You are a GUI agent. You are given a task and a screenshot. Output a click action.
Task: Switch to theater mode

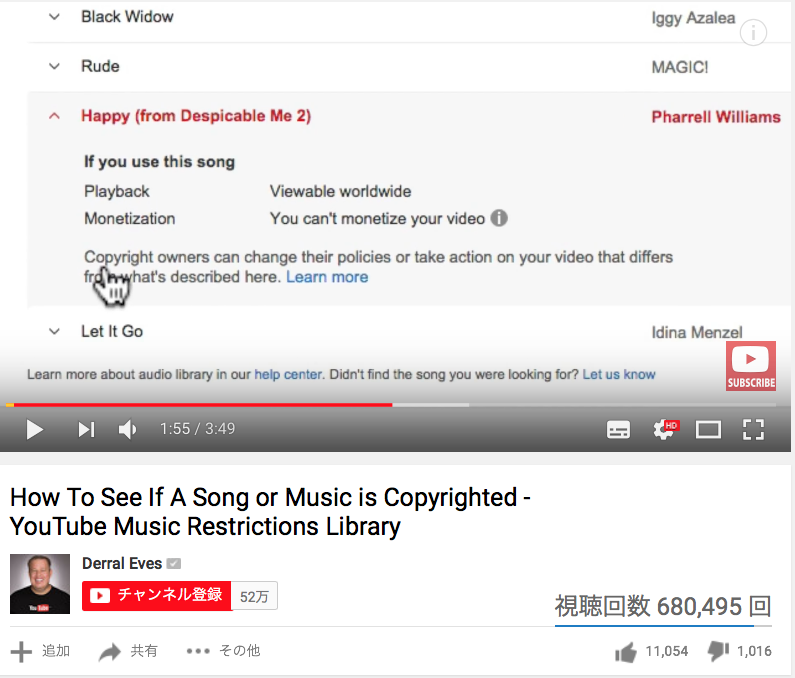tap(708, 430)
